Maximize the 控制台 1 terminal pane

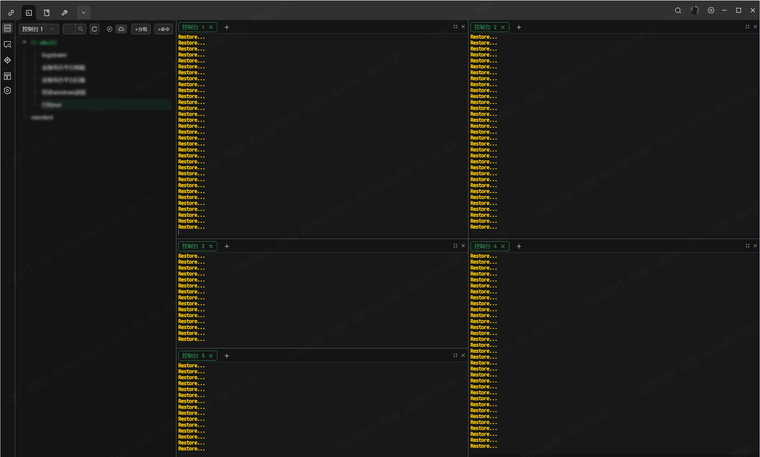[455, 27]
